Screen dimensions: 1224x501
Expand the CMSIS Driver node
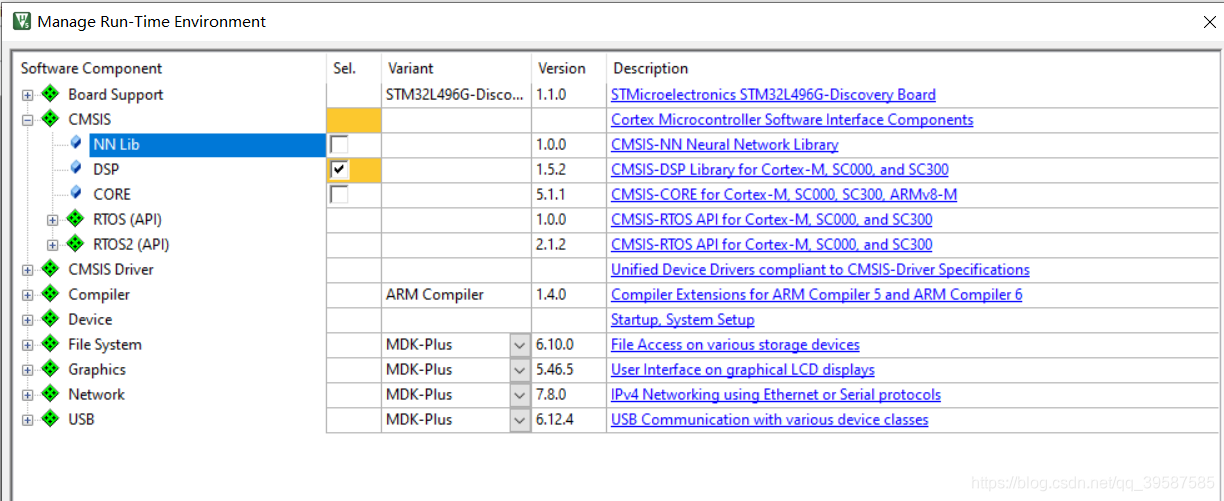(x=27, y=270)
